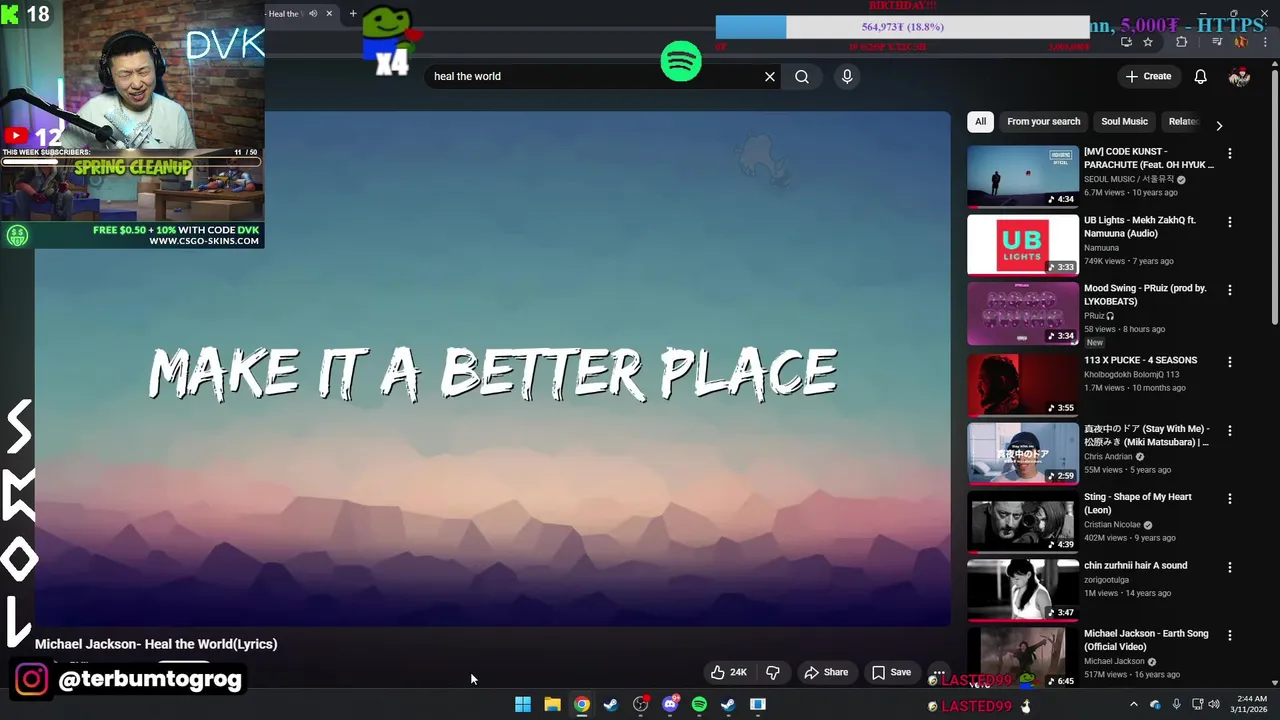Viewport: 1280px width, 720px height.
Task: Dislike the Heal the World video
Action: (x=772, y=672)
